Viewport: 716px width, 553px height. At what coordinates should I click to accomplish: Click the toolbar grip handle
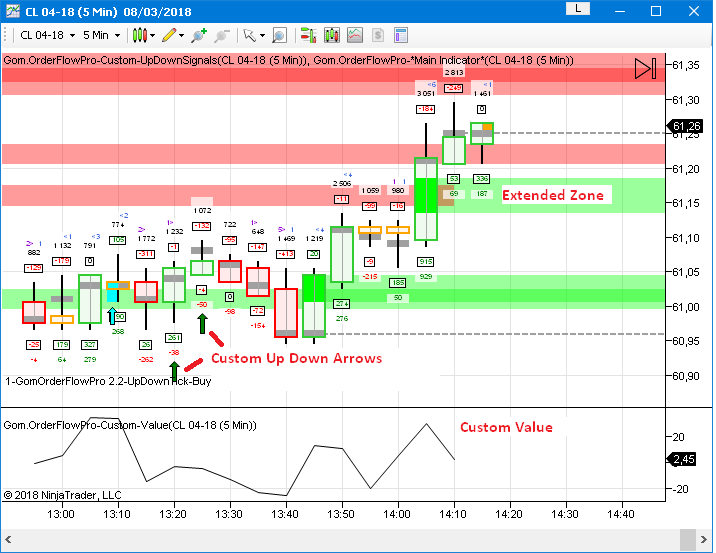[6, 35]
